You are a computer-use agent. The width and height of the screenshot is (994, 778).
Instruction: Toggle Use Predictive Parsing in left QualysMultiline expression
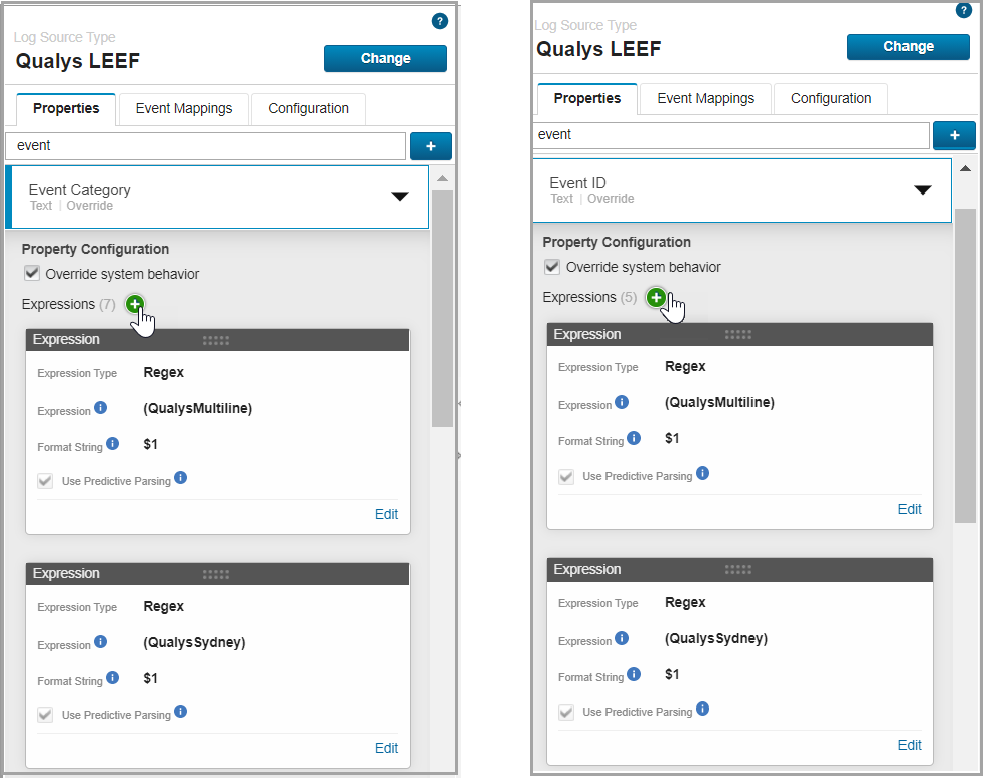tap(45, 481)
